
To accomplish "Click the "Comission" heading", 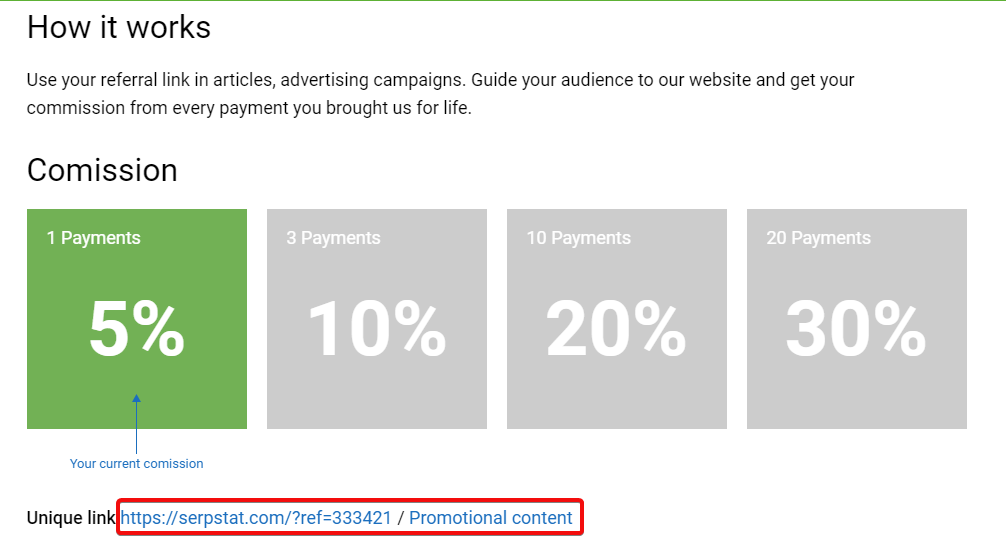I will click(x=102, y=170).
